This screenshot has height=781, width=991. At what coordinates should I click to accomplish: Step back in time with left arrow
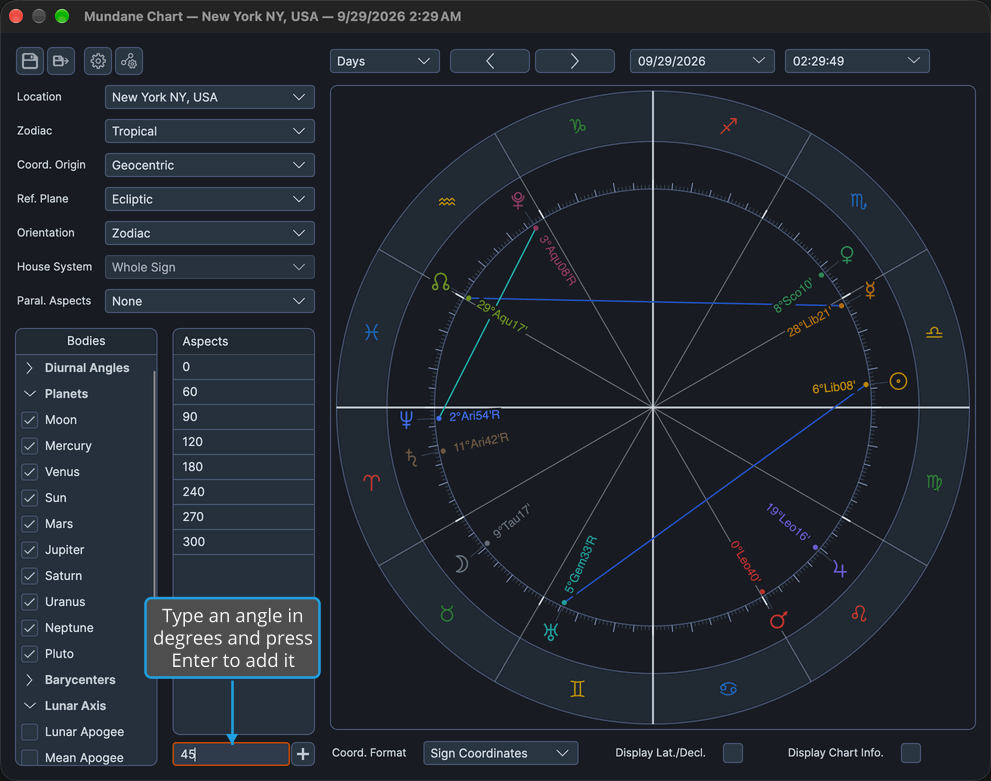490,61
